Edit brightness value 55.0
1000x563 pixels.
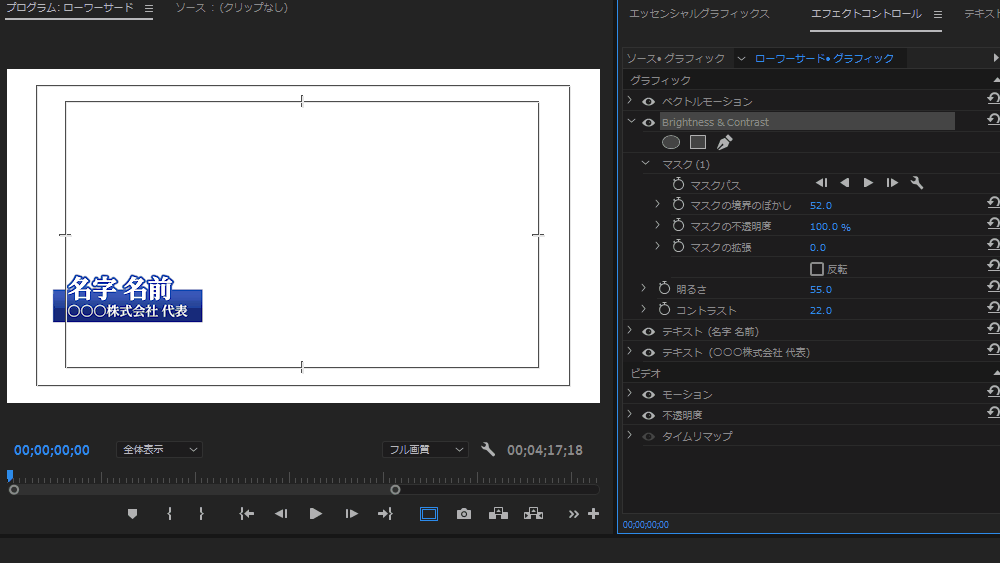tap(821, 289)
